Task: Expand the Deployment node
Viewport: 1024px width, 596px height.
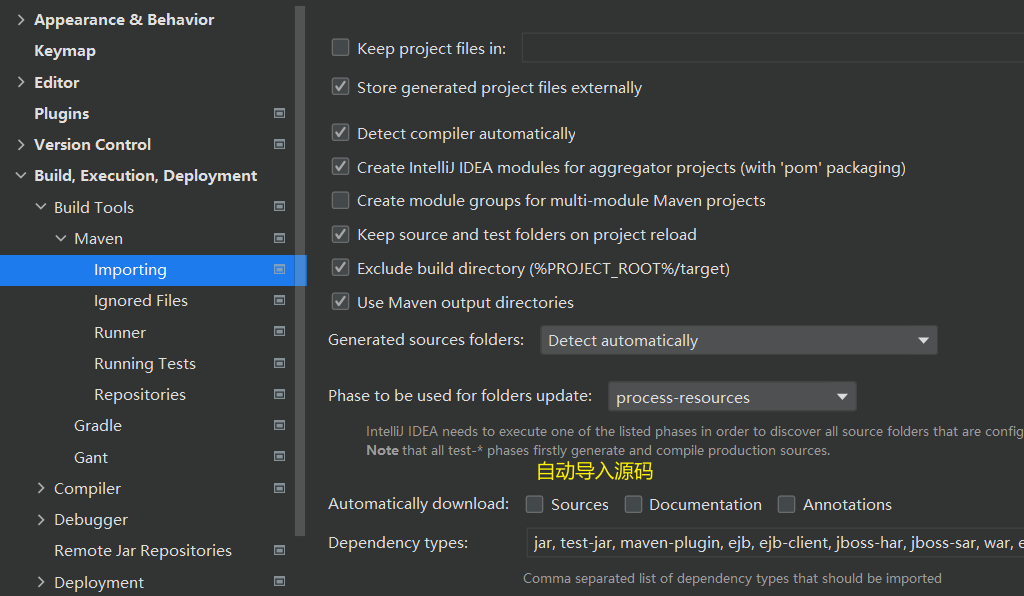Action: tap(40, 582)
